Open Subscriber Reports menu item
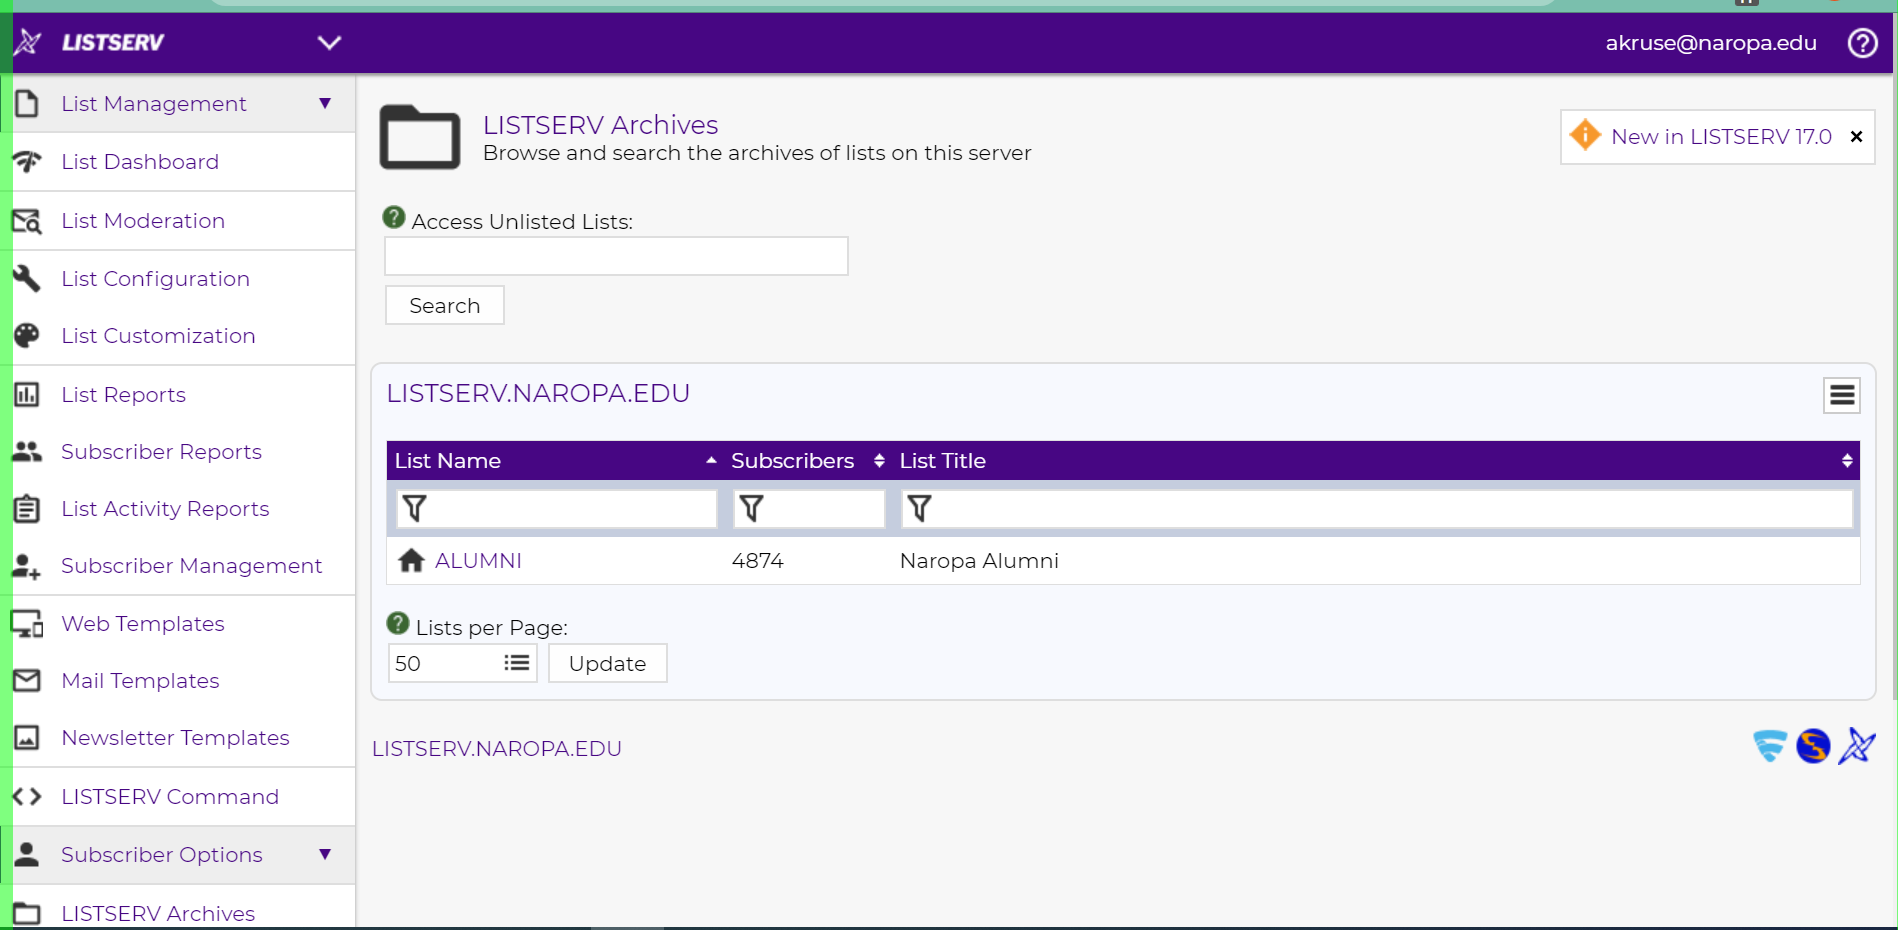The width and height of the screenshot is (1898, 930). [161, 452]
